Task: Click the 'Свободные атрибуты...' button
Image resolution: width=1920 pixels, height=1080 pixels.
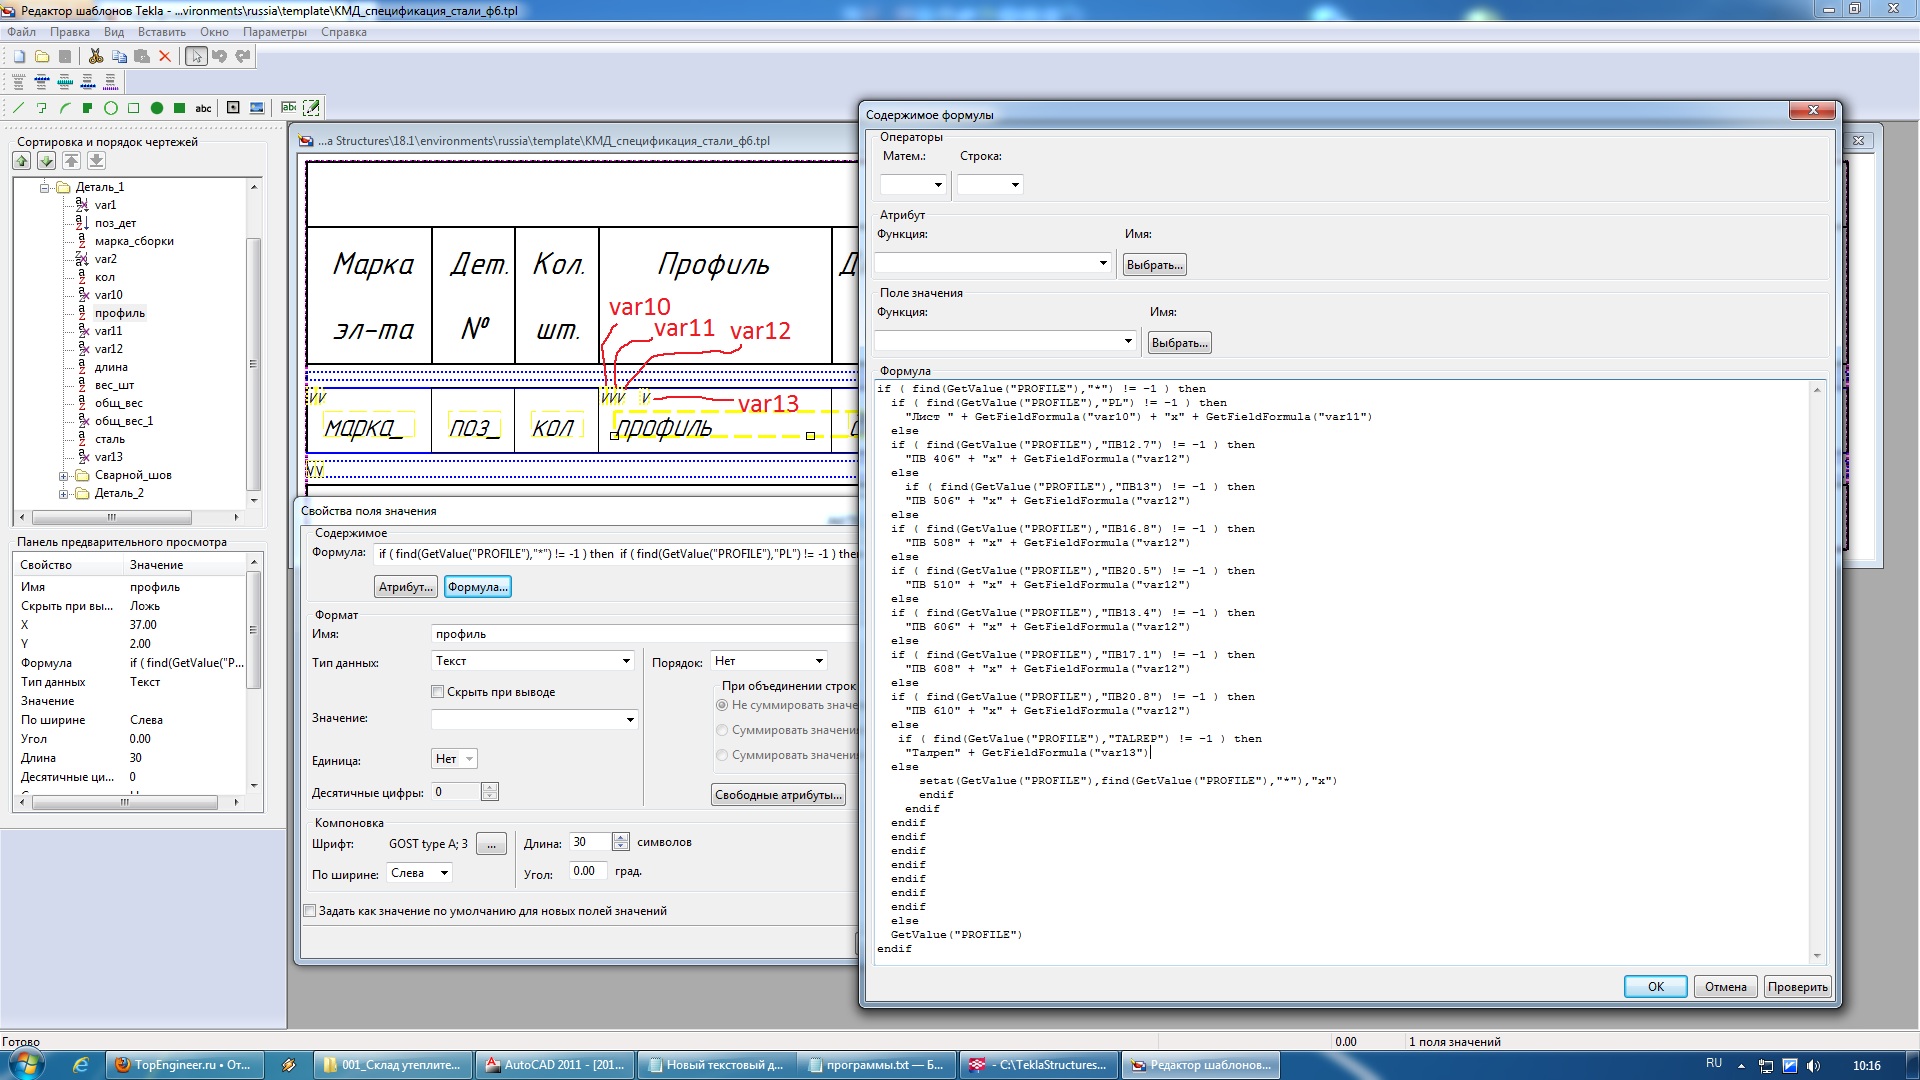Action: (x=778, y=795)
